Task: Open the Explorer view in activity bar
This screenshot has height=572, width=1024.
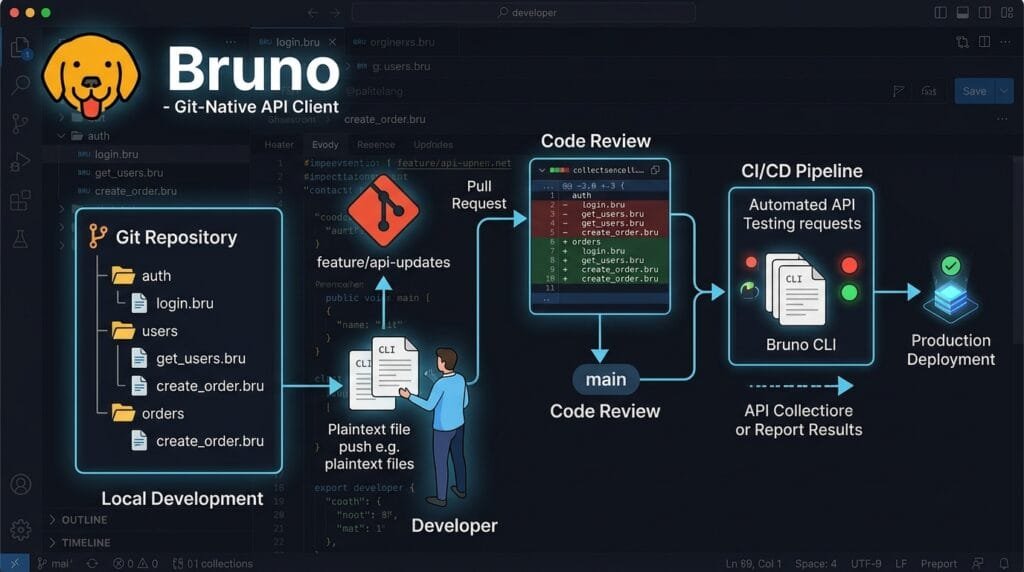Action: point(20,47)
